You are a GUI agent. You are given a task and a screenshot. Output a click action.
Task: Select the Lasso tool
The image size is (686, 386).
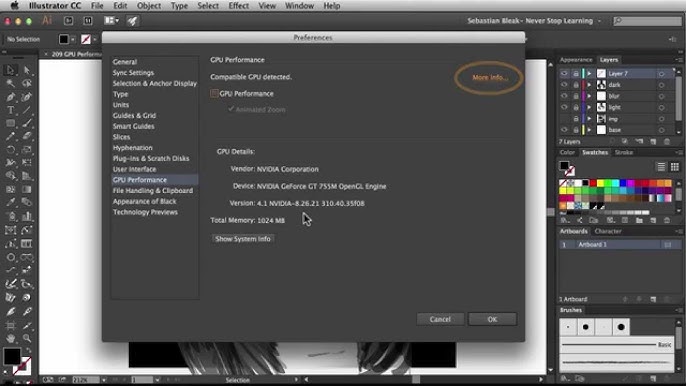pos(27,83)
